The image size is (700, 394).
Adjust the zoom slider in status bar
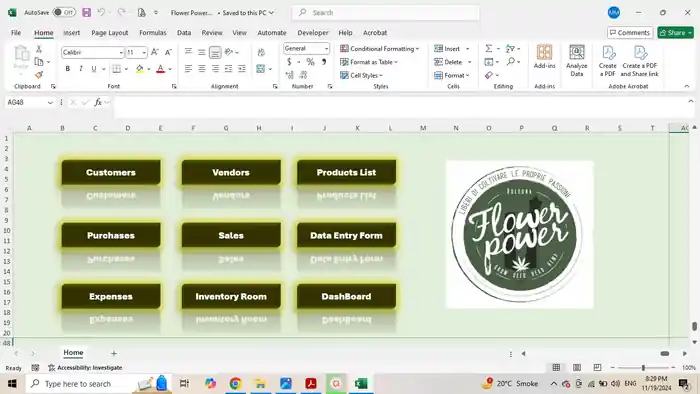[643, 368]
